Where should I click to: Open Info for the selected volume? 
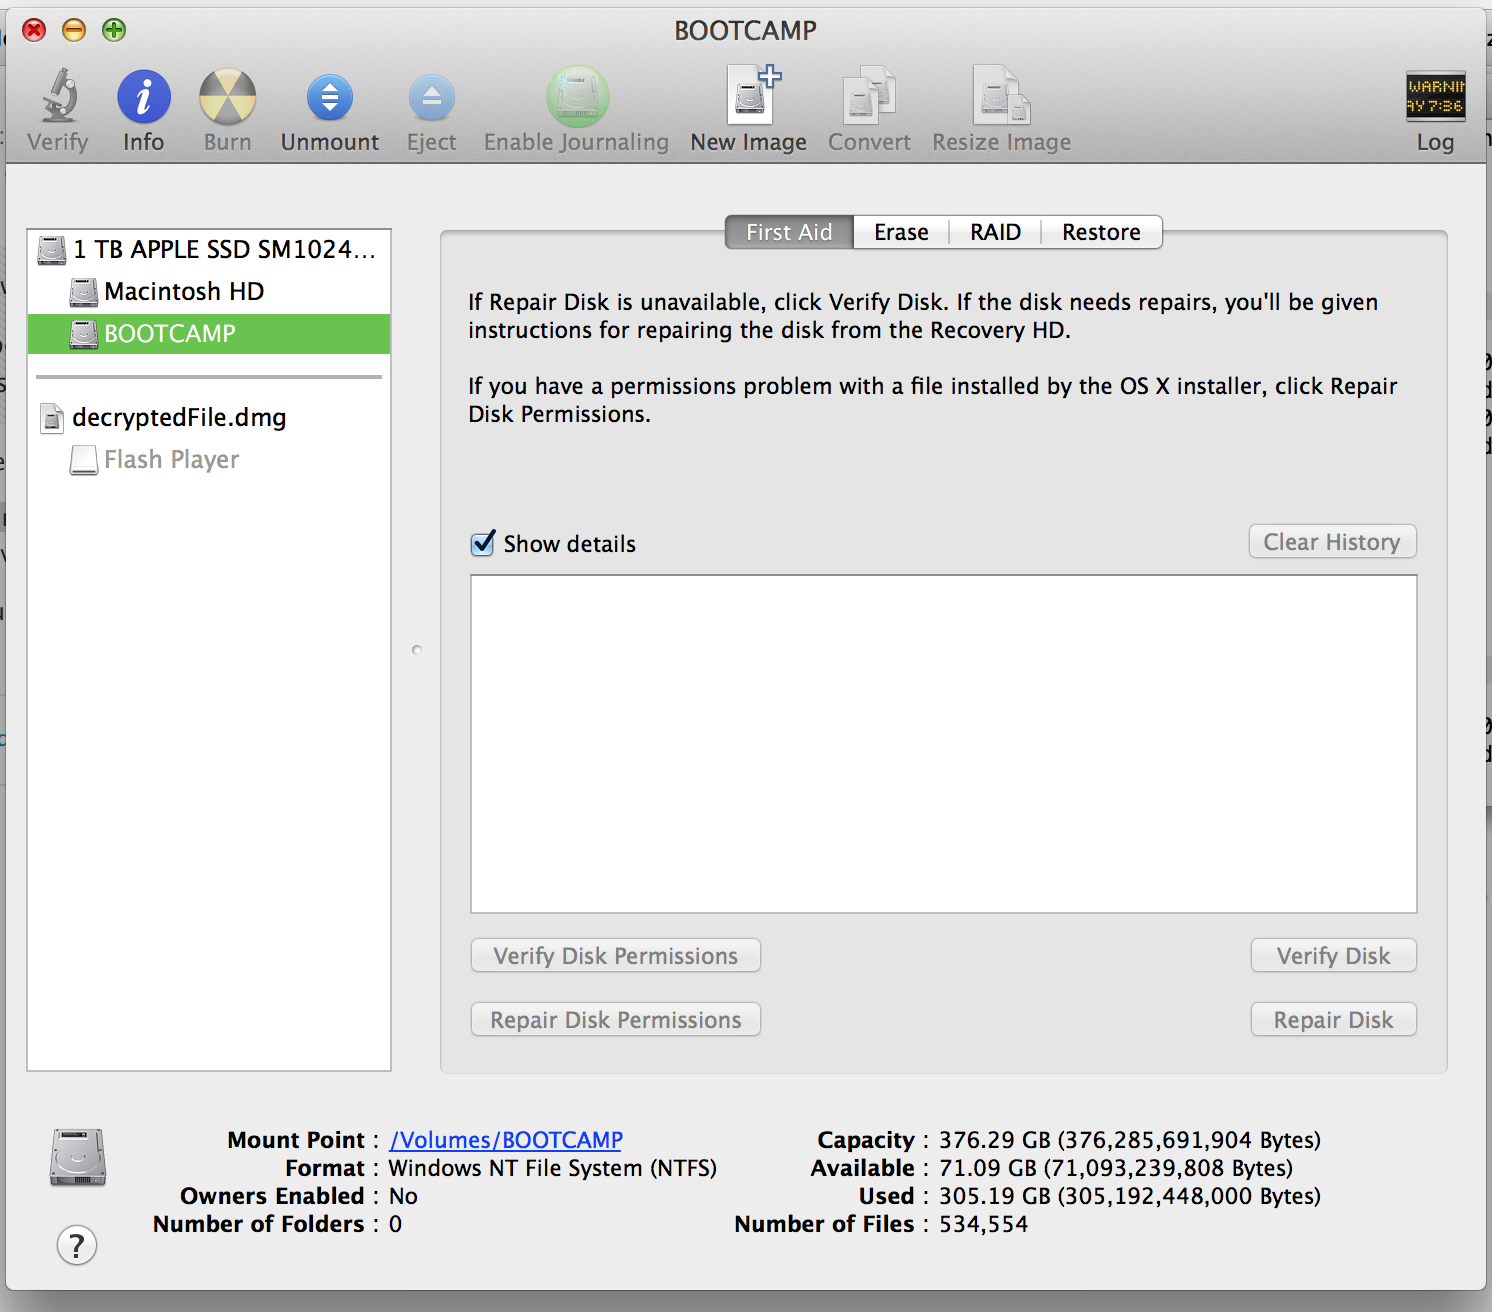(144, 97)
